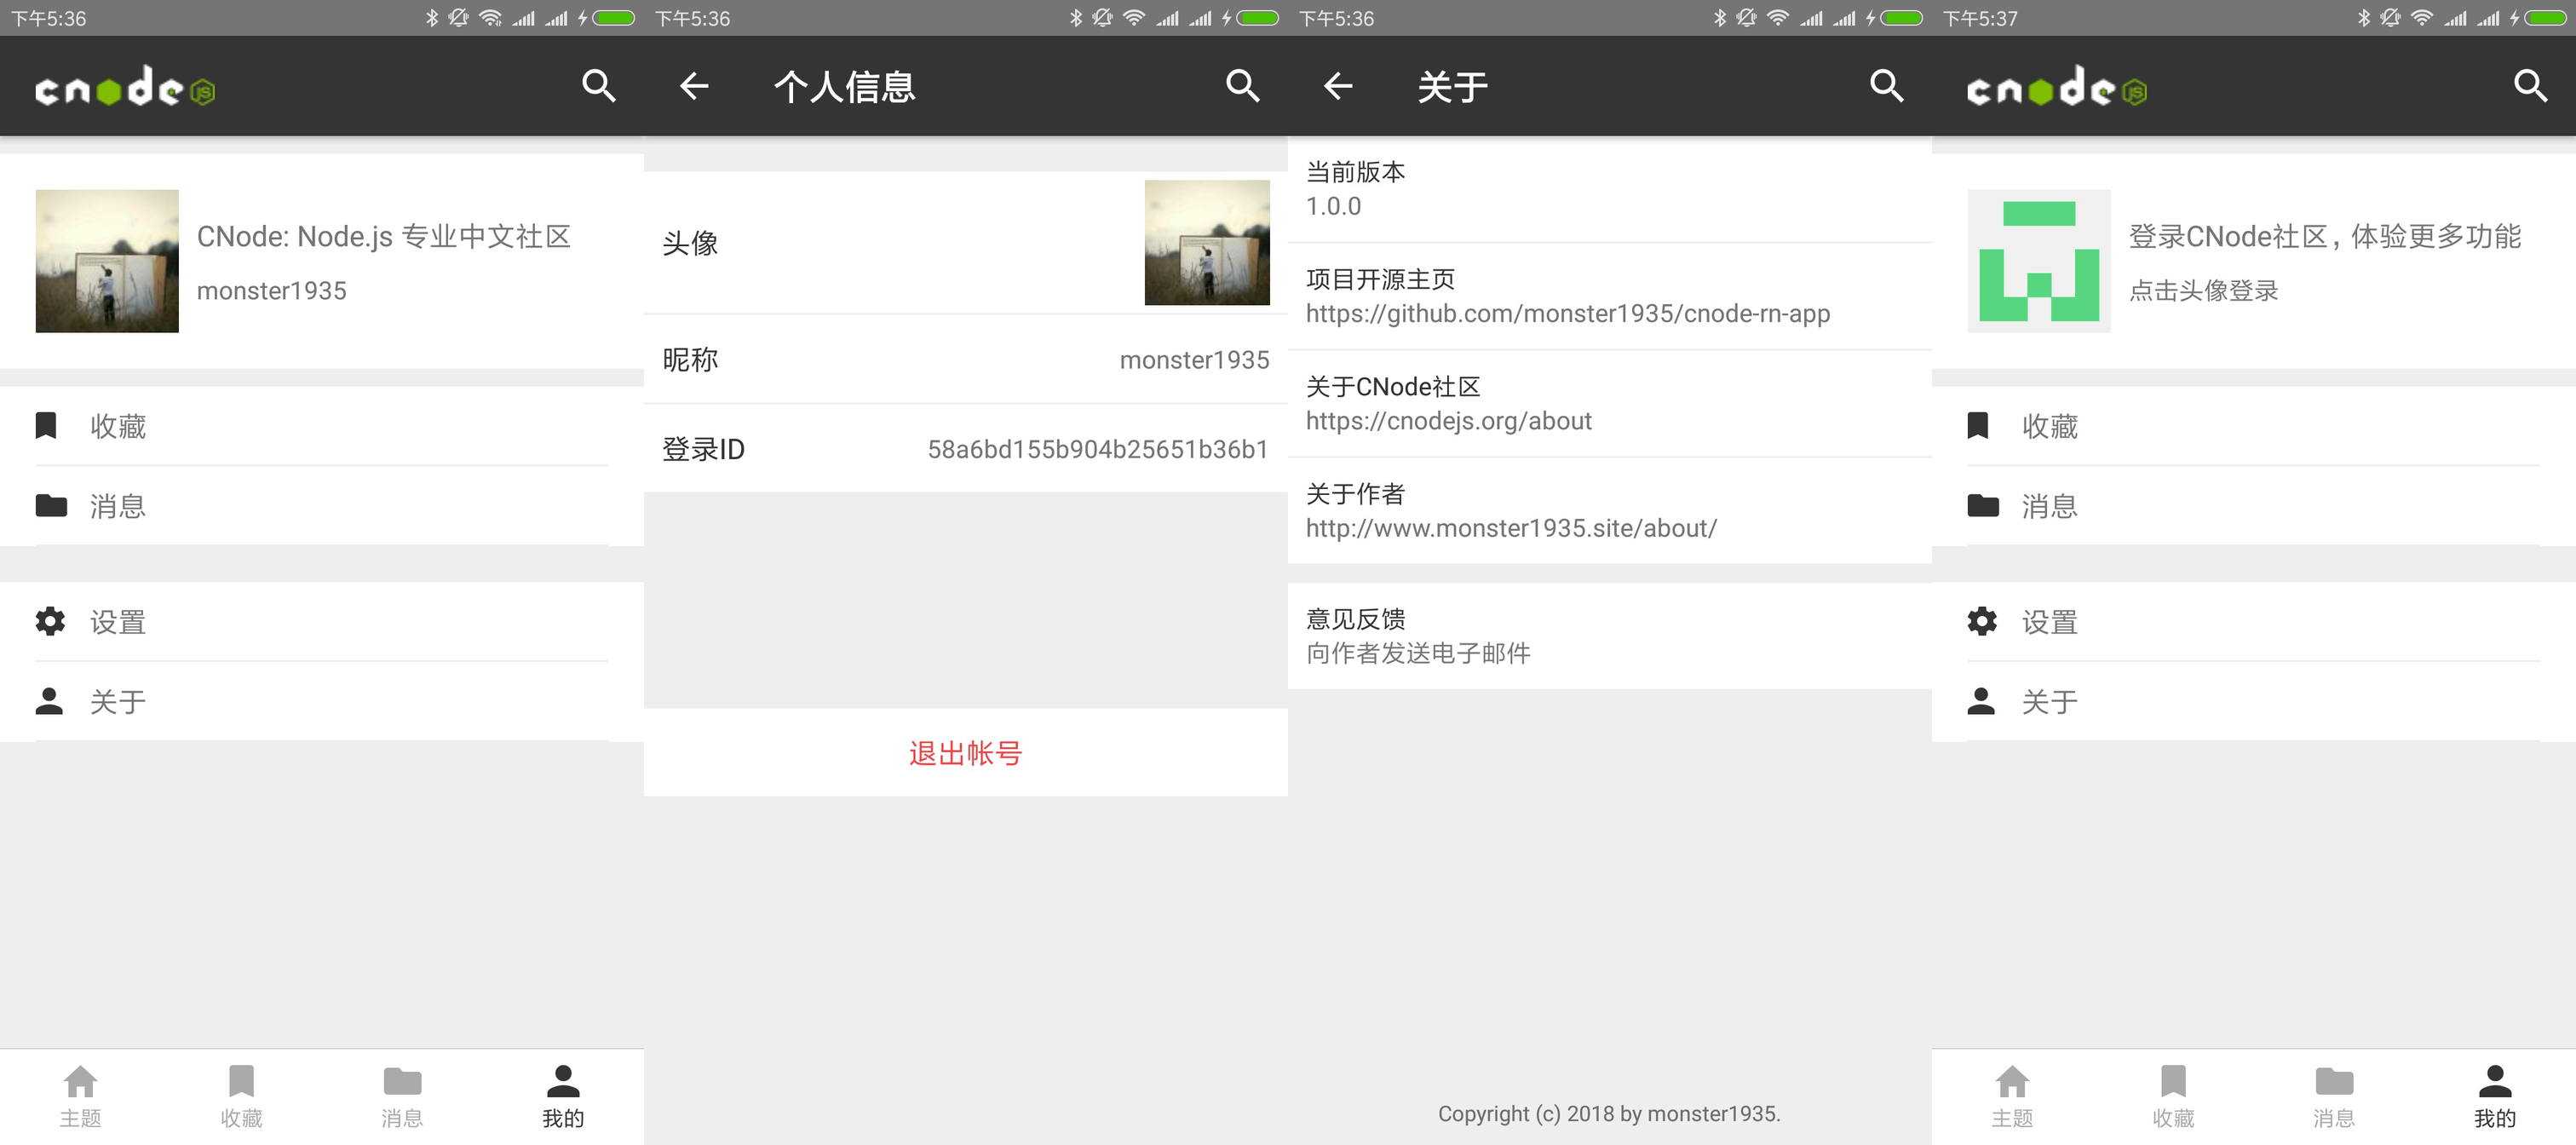Click search icon on 个人信息 screen

coord(1242,87)
